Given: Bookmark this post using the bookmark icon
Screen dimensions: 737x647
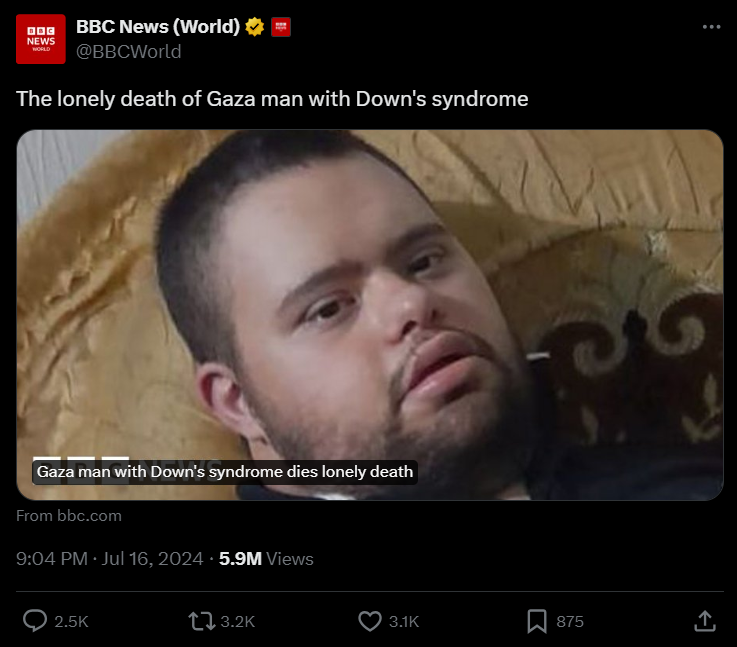Looking at the screenshot, I should 537,621.
